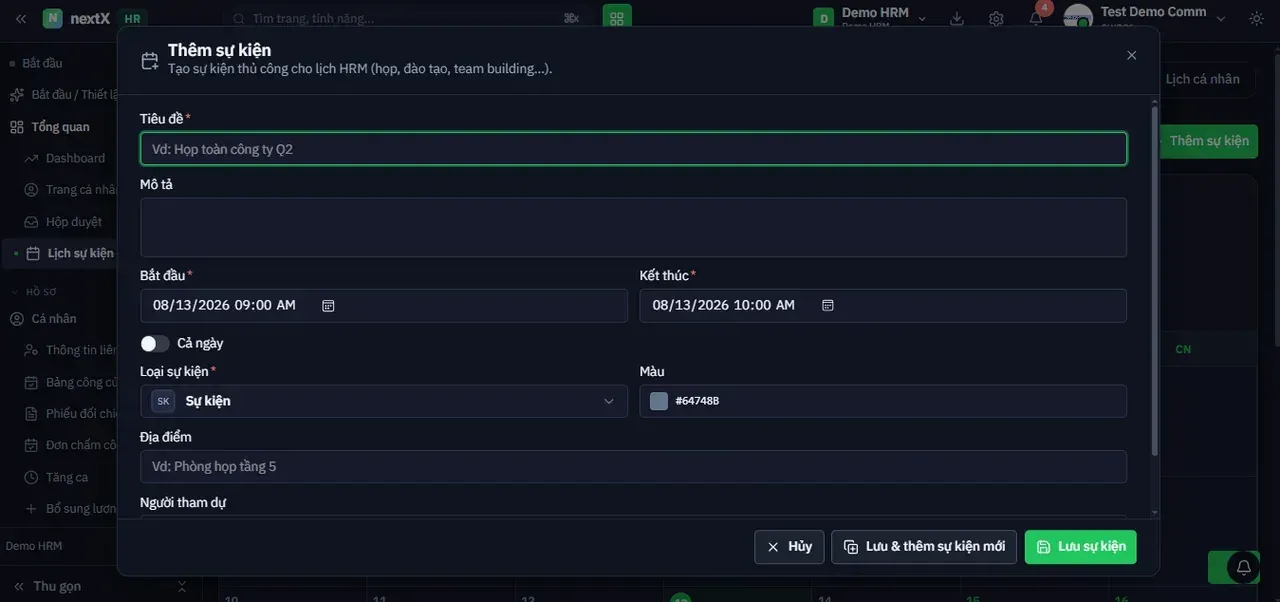Focus the Tiêu đề input field
This screenshot has height=602, width=1280.
click(x=633, y=149)
